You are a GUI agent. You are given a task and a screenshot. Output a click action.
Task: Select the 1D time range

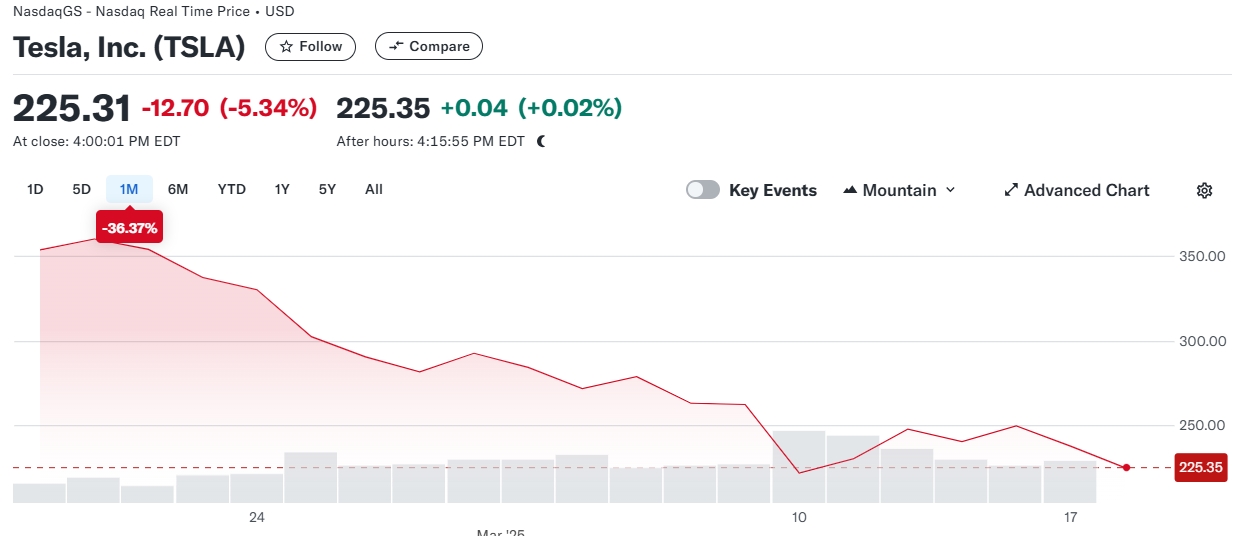pyautogui.click(x=35, y=189)
